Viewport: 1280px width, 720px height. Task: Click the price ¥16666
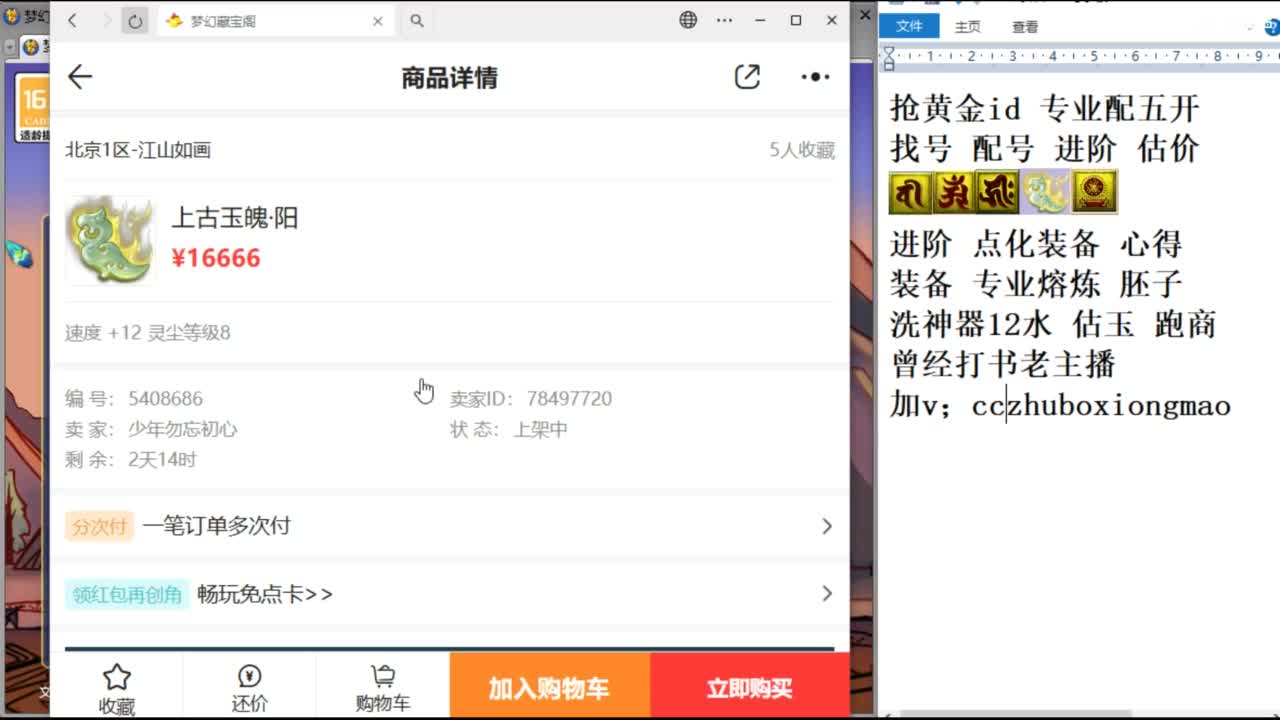coord(216,258)
